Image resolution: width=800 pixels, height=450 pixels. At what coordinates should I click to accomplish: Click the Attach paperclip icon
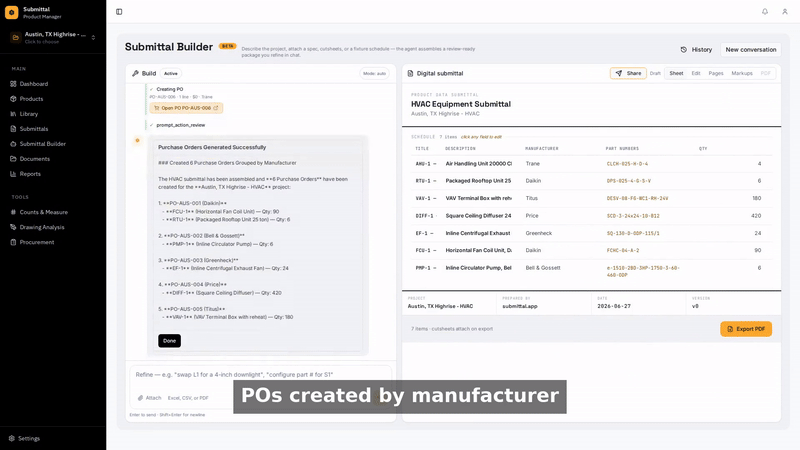pyautogui.click(x=140, y=398)
